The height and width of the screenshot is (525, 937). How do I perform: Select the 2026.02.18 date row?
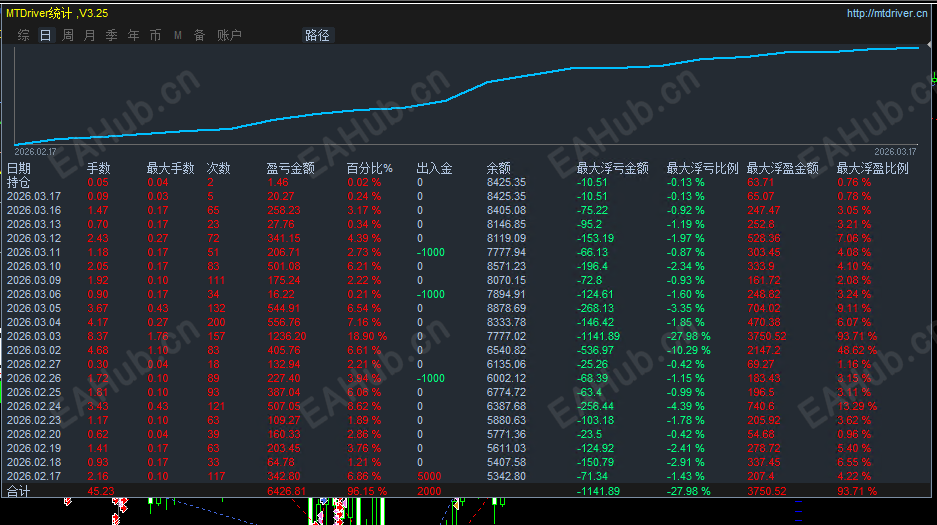[x=33, y=462]
